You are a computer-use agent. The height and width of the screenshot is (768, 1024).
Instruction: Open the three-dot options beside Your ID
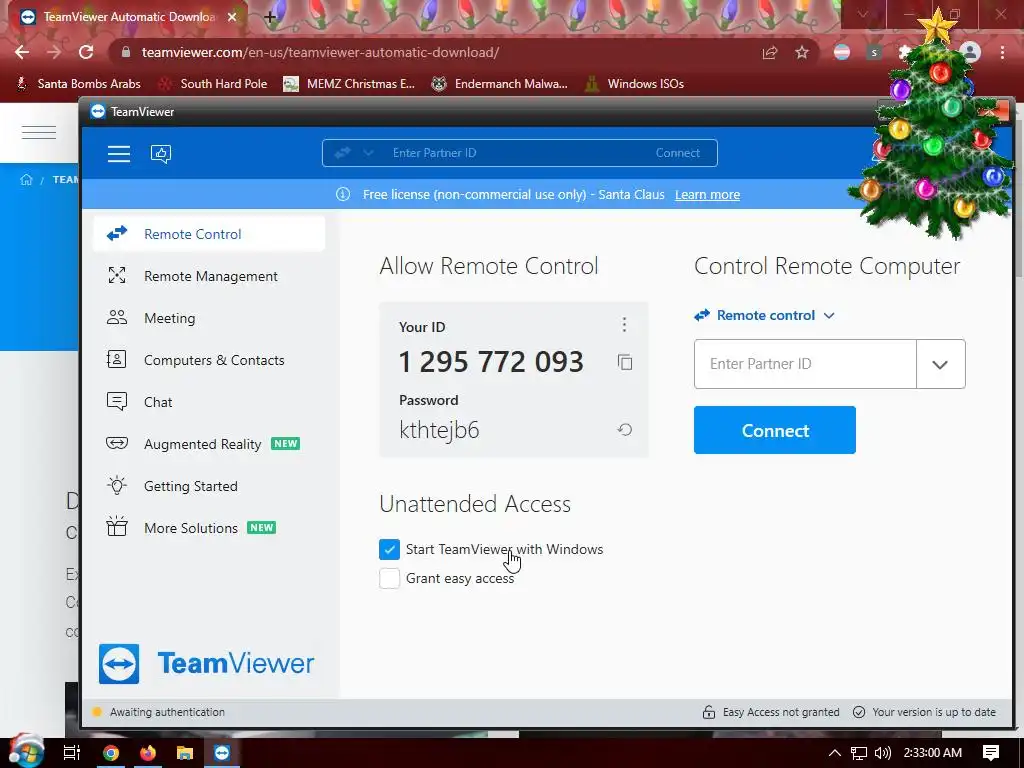click(x=624, y=325)
